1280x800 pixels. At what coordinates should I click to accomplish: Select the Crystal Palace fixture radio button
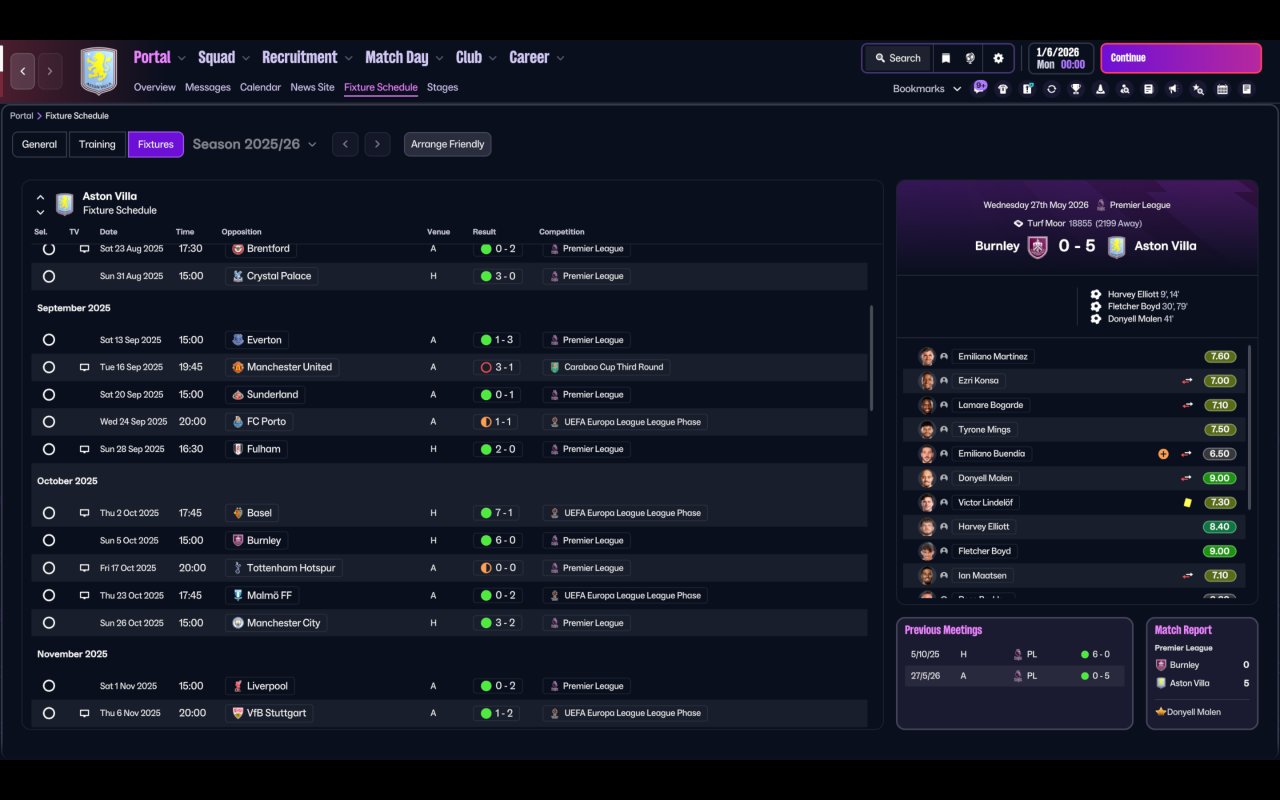point(49,276)
